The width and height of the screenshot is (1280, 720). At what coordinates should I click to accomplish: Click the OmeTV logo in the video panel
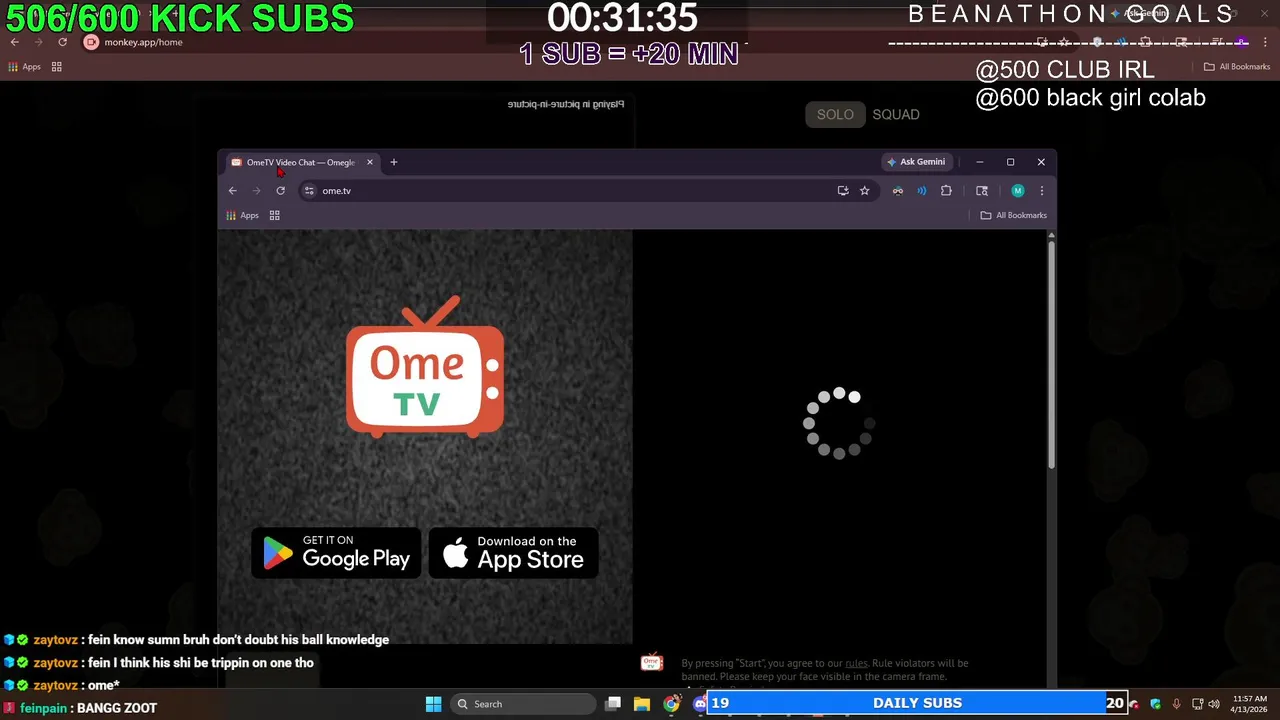click(425, 367)
